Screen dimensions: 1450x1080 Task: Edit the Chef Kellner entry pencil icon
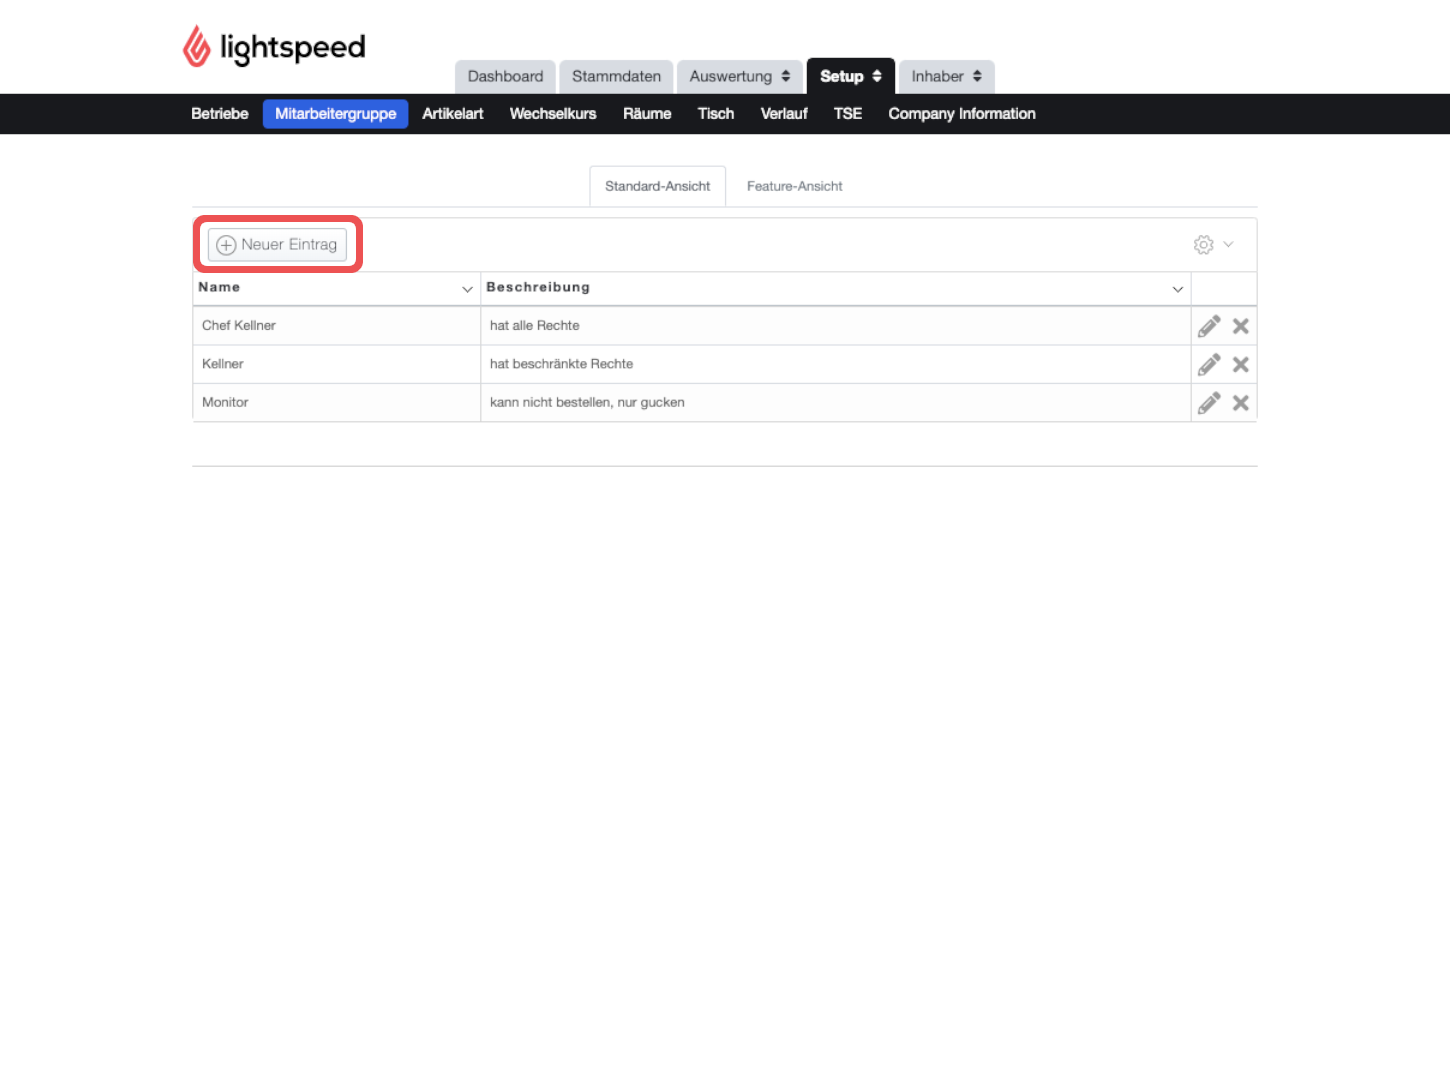(1209, 326)
